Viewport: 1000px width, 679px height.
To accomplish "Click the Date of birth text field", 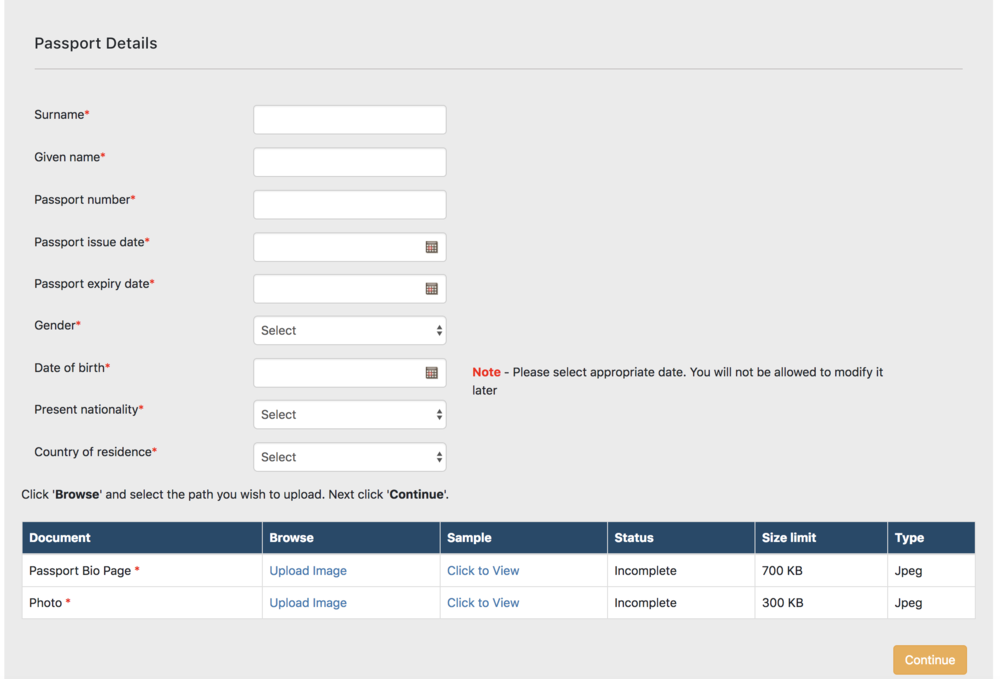I will 337,373.
